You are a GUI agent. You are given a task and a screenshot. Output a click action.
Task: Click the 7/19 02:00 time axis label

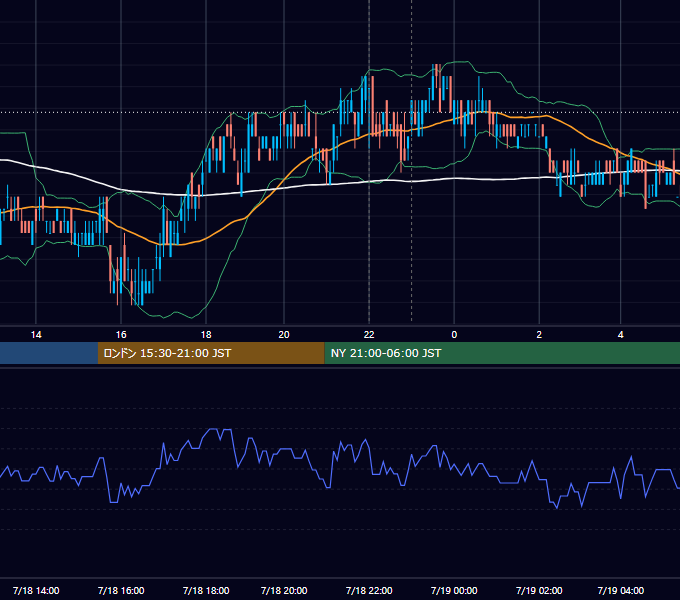coord(539,590)
